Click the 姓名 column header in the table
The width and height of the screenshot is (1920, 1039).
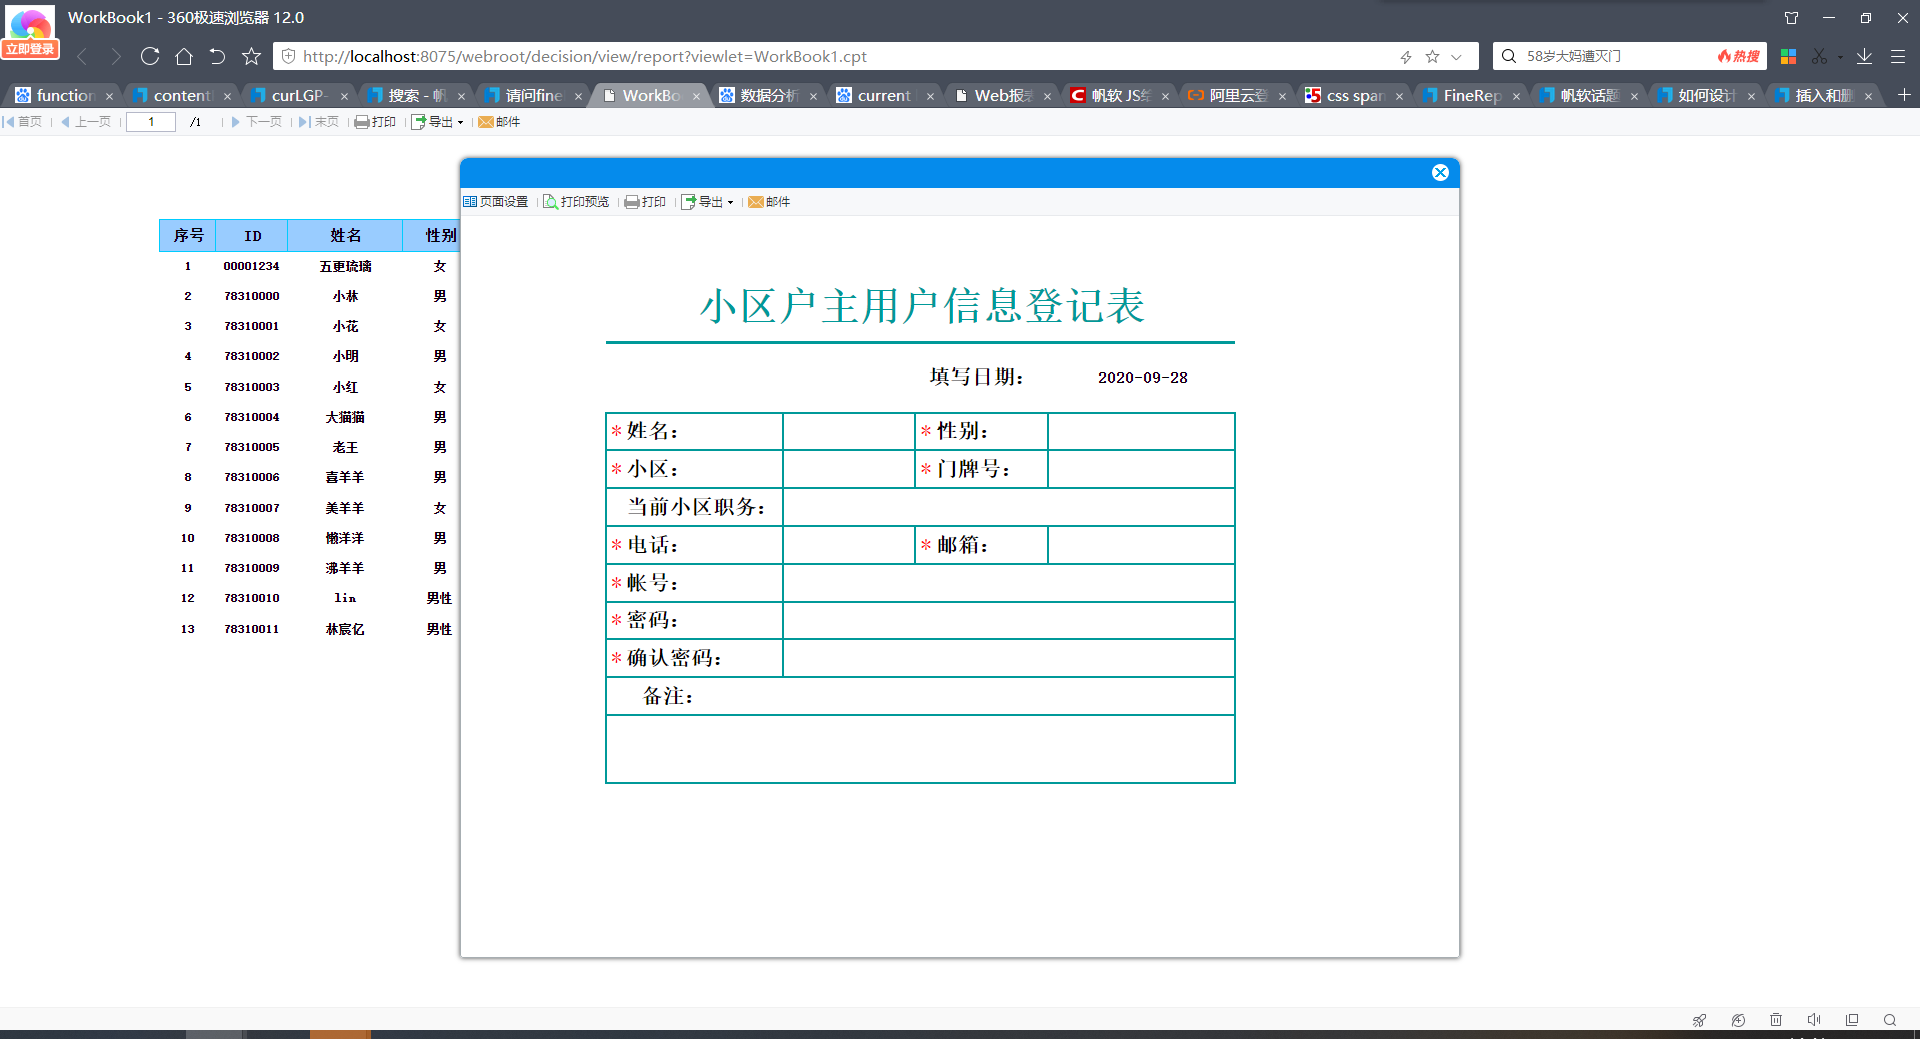pos(345,236)
